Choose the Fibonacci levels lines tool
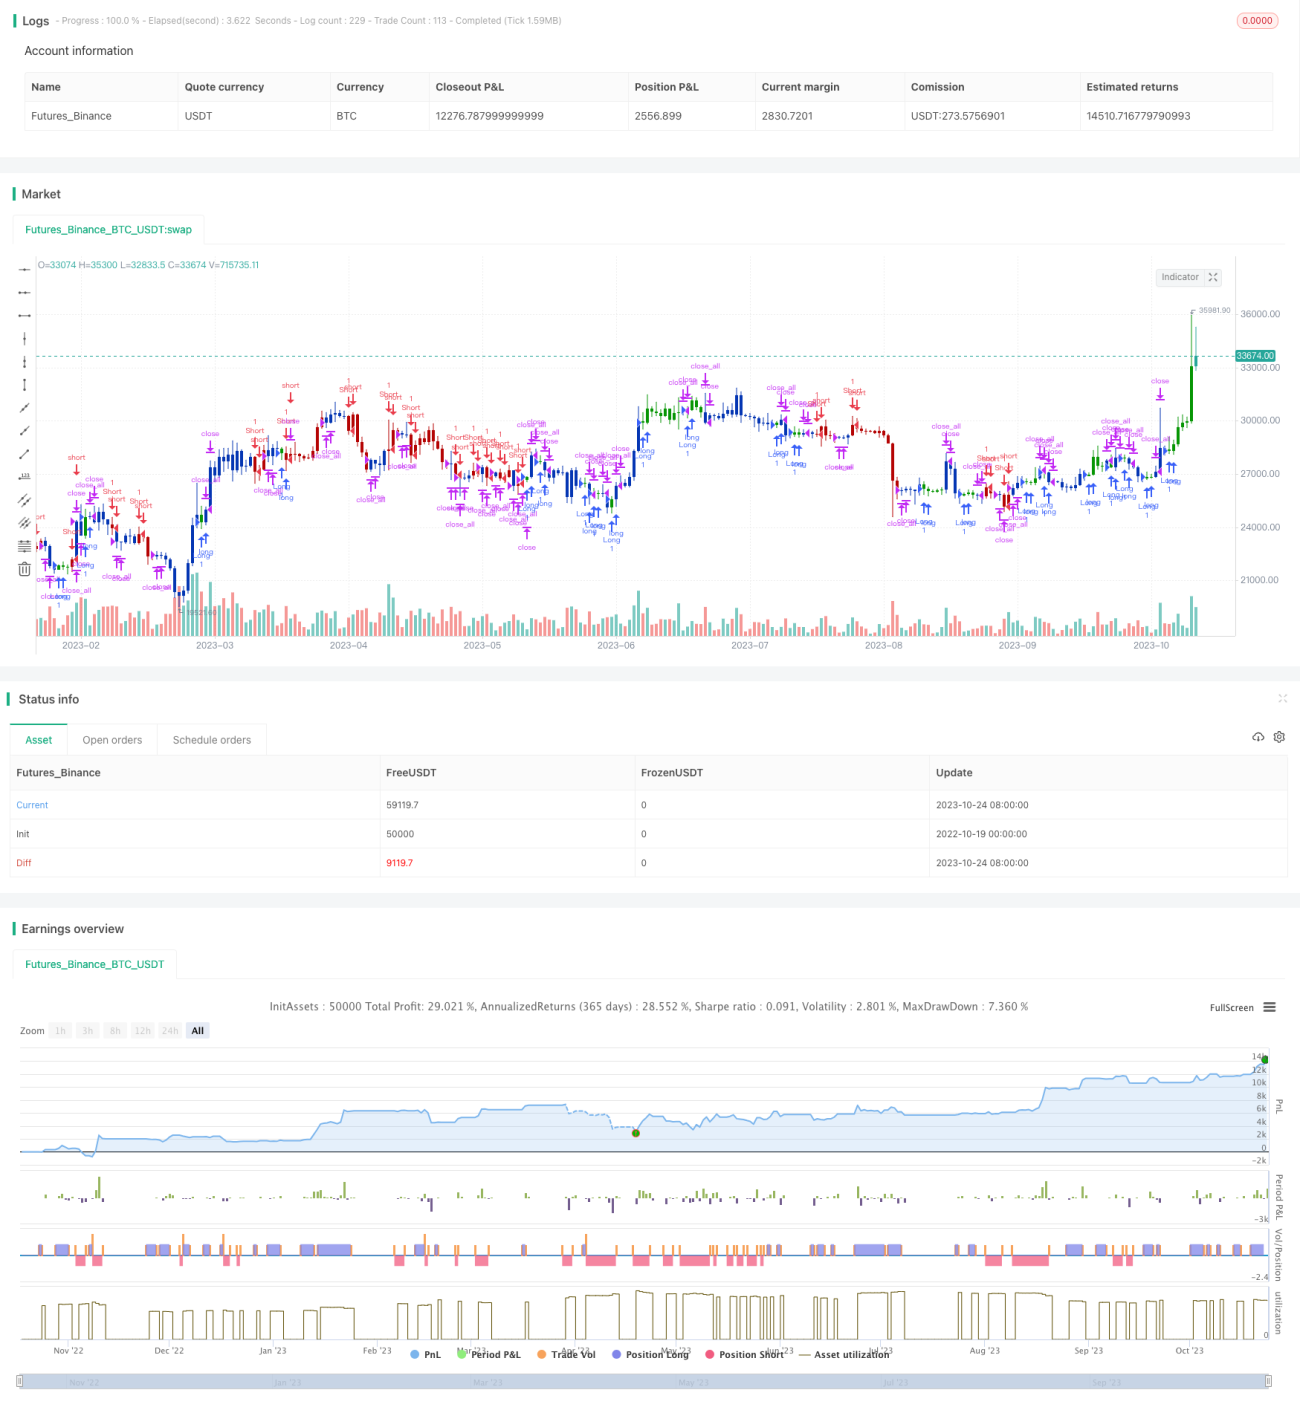The image size is (1300, 1410). point(24,546)
